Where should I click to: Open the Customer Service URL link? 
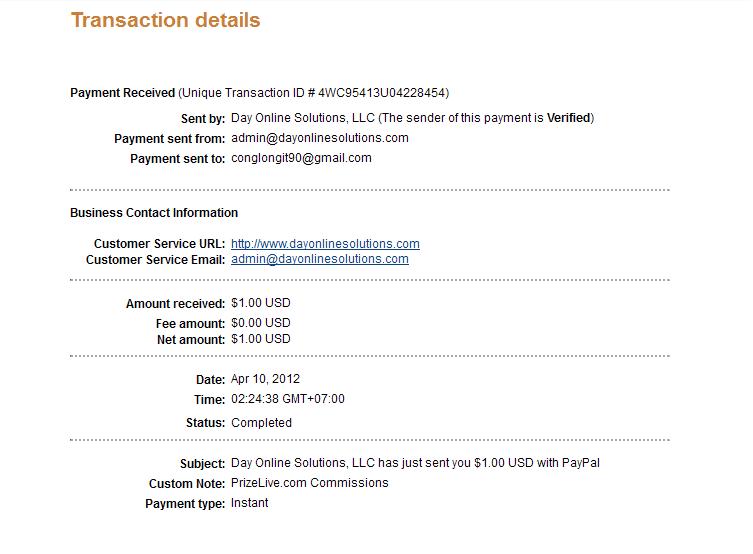click(325, 244)
